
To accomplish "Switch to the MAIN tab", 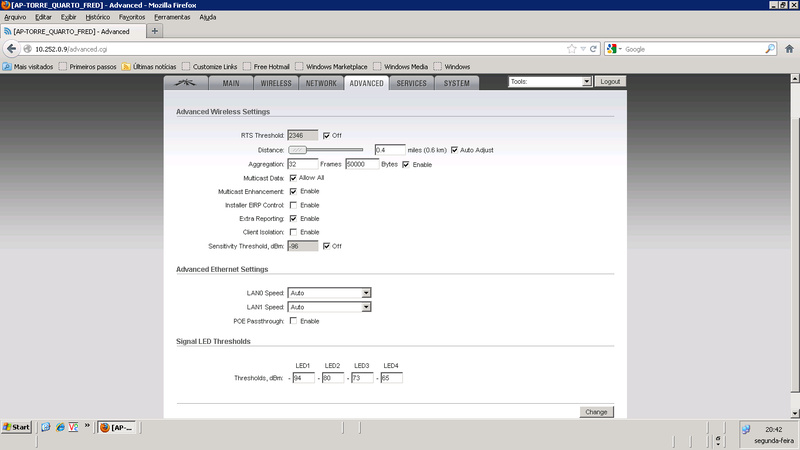I will point(231,83).
